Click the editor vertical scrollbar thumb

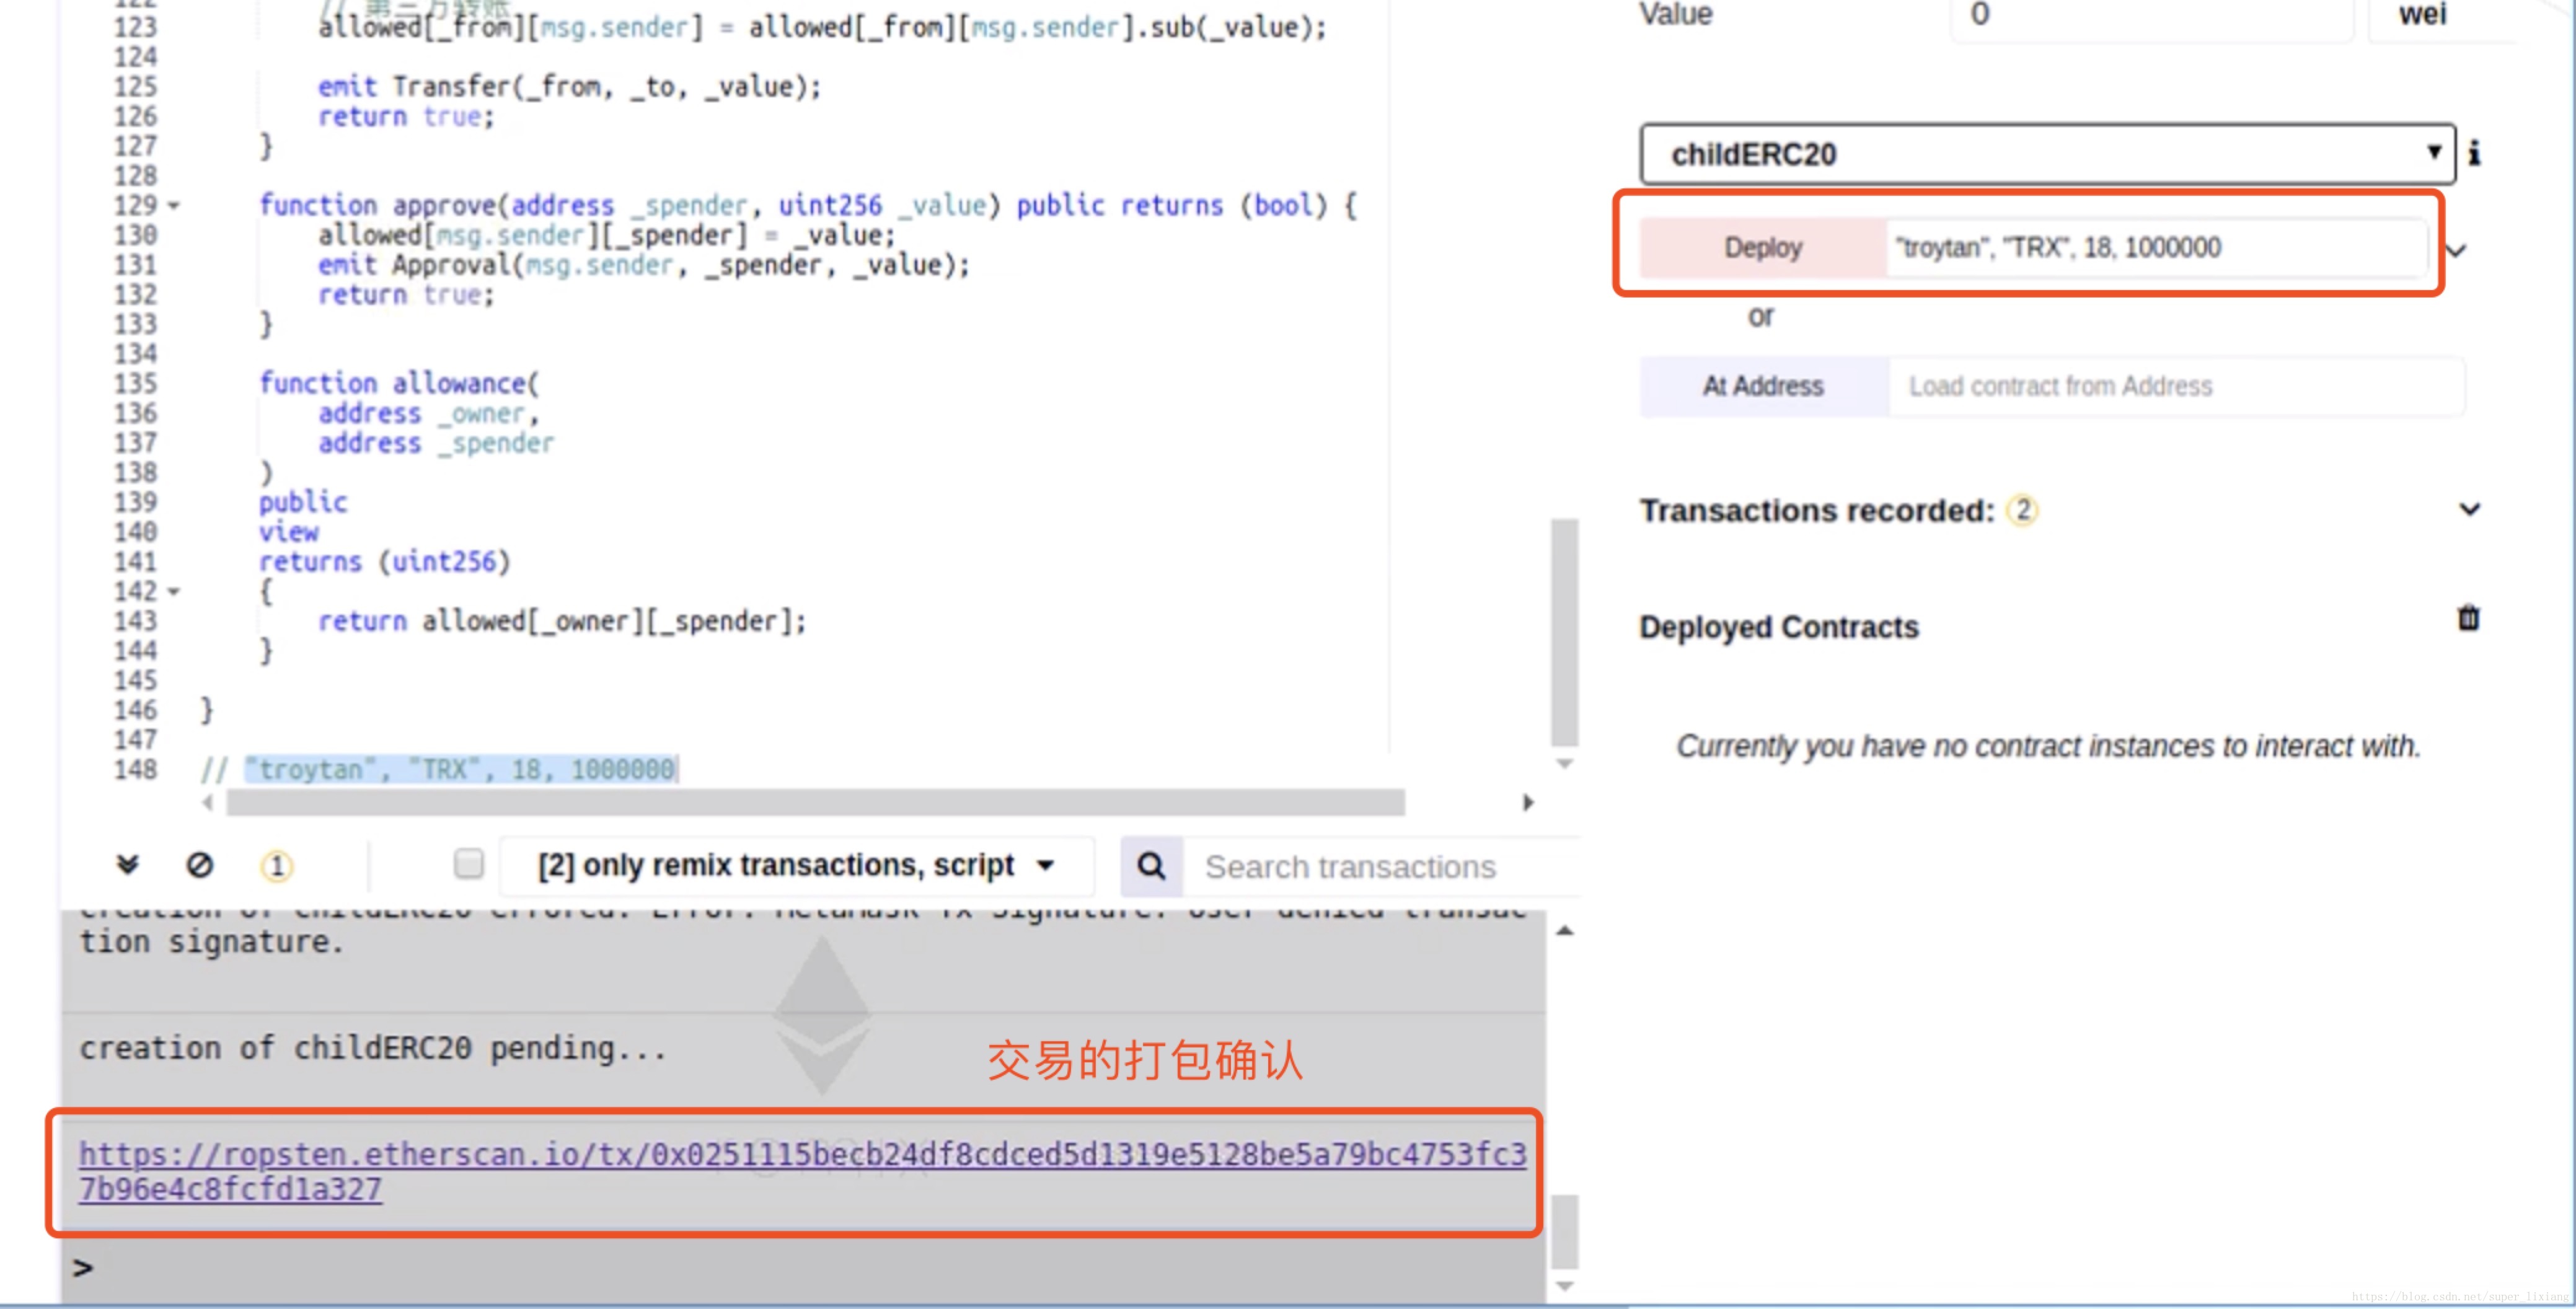coord(1564,632)
